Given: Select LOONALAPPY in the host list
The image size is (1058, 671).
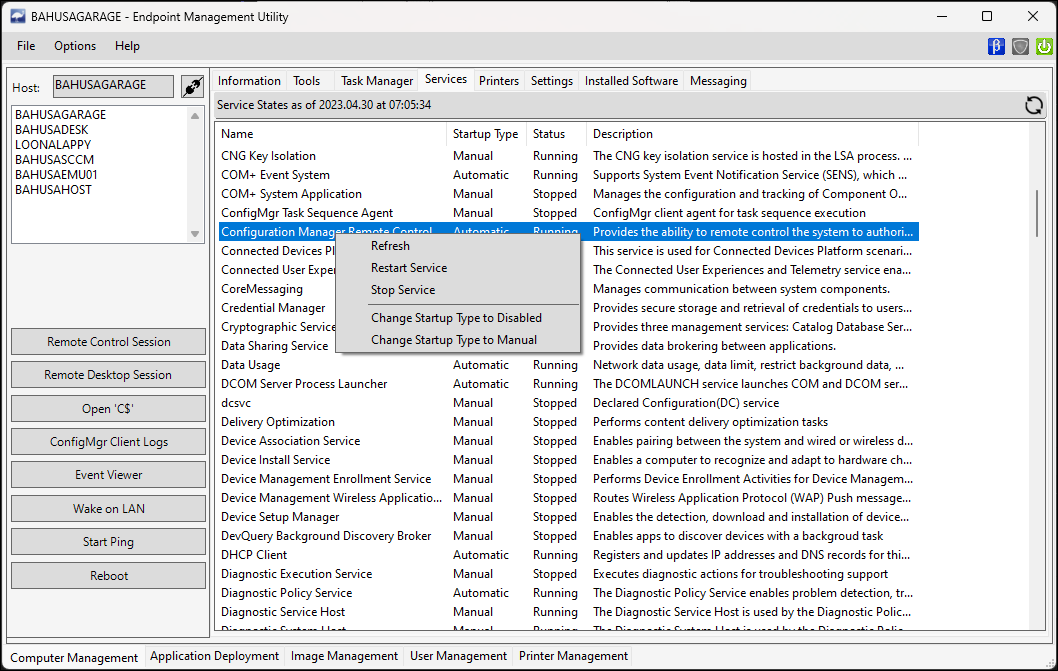Looking at the screenshot, I should pyautogui.click(x=53, y=144).
